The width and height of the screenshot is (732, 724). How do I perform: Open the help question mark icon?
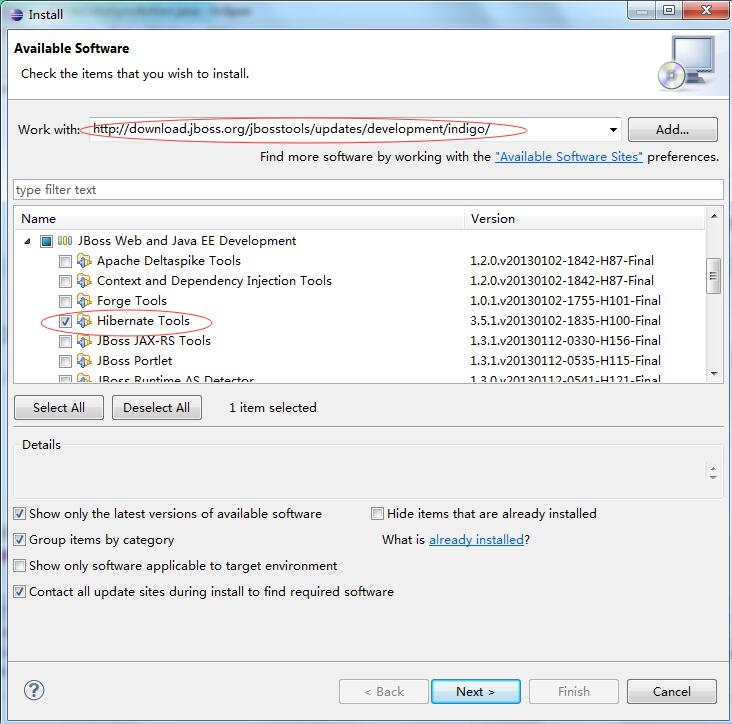pyautogui.click(x=34, y=690)
